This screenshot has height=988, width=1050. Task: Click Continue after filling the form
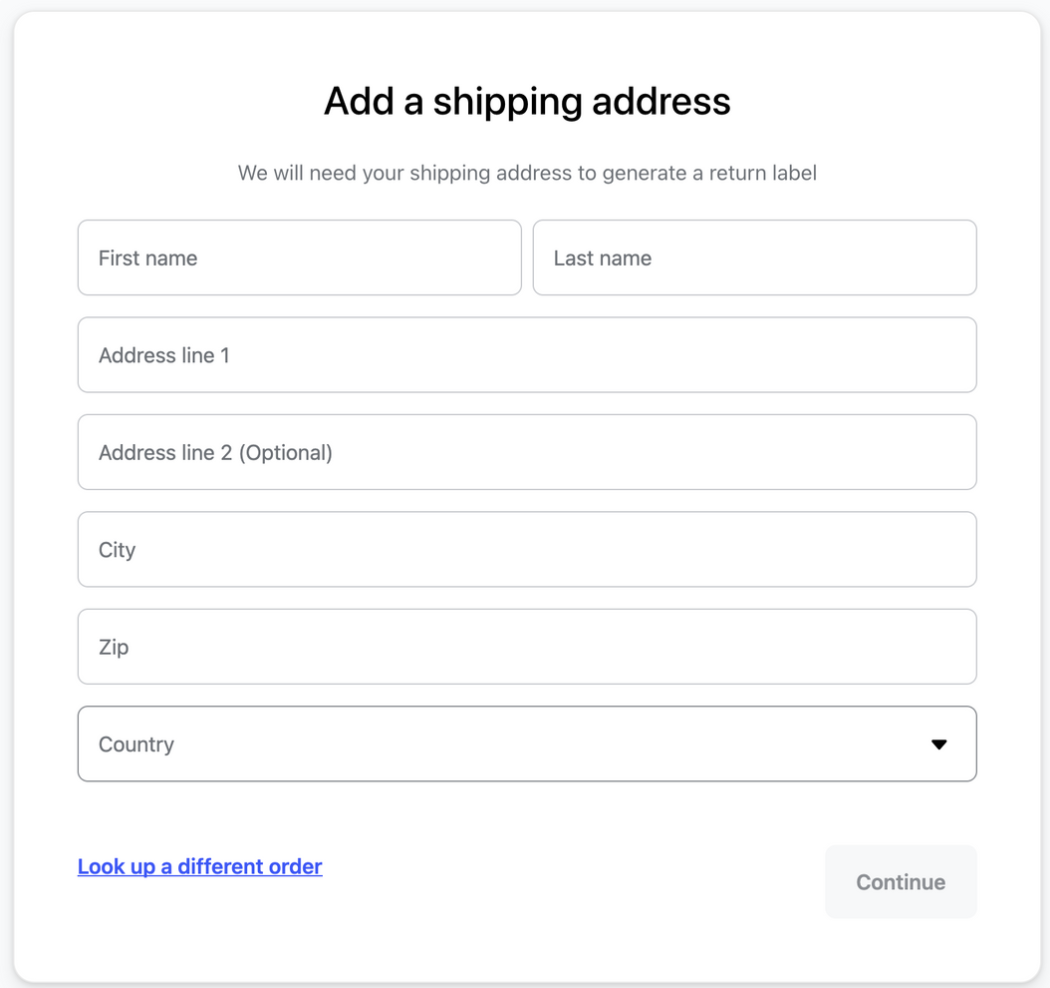[899, 881]
